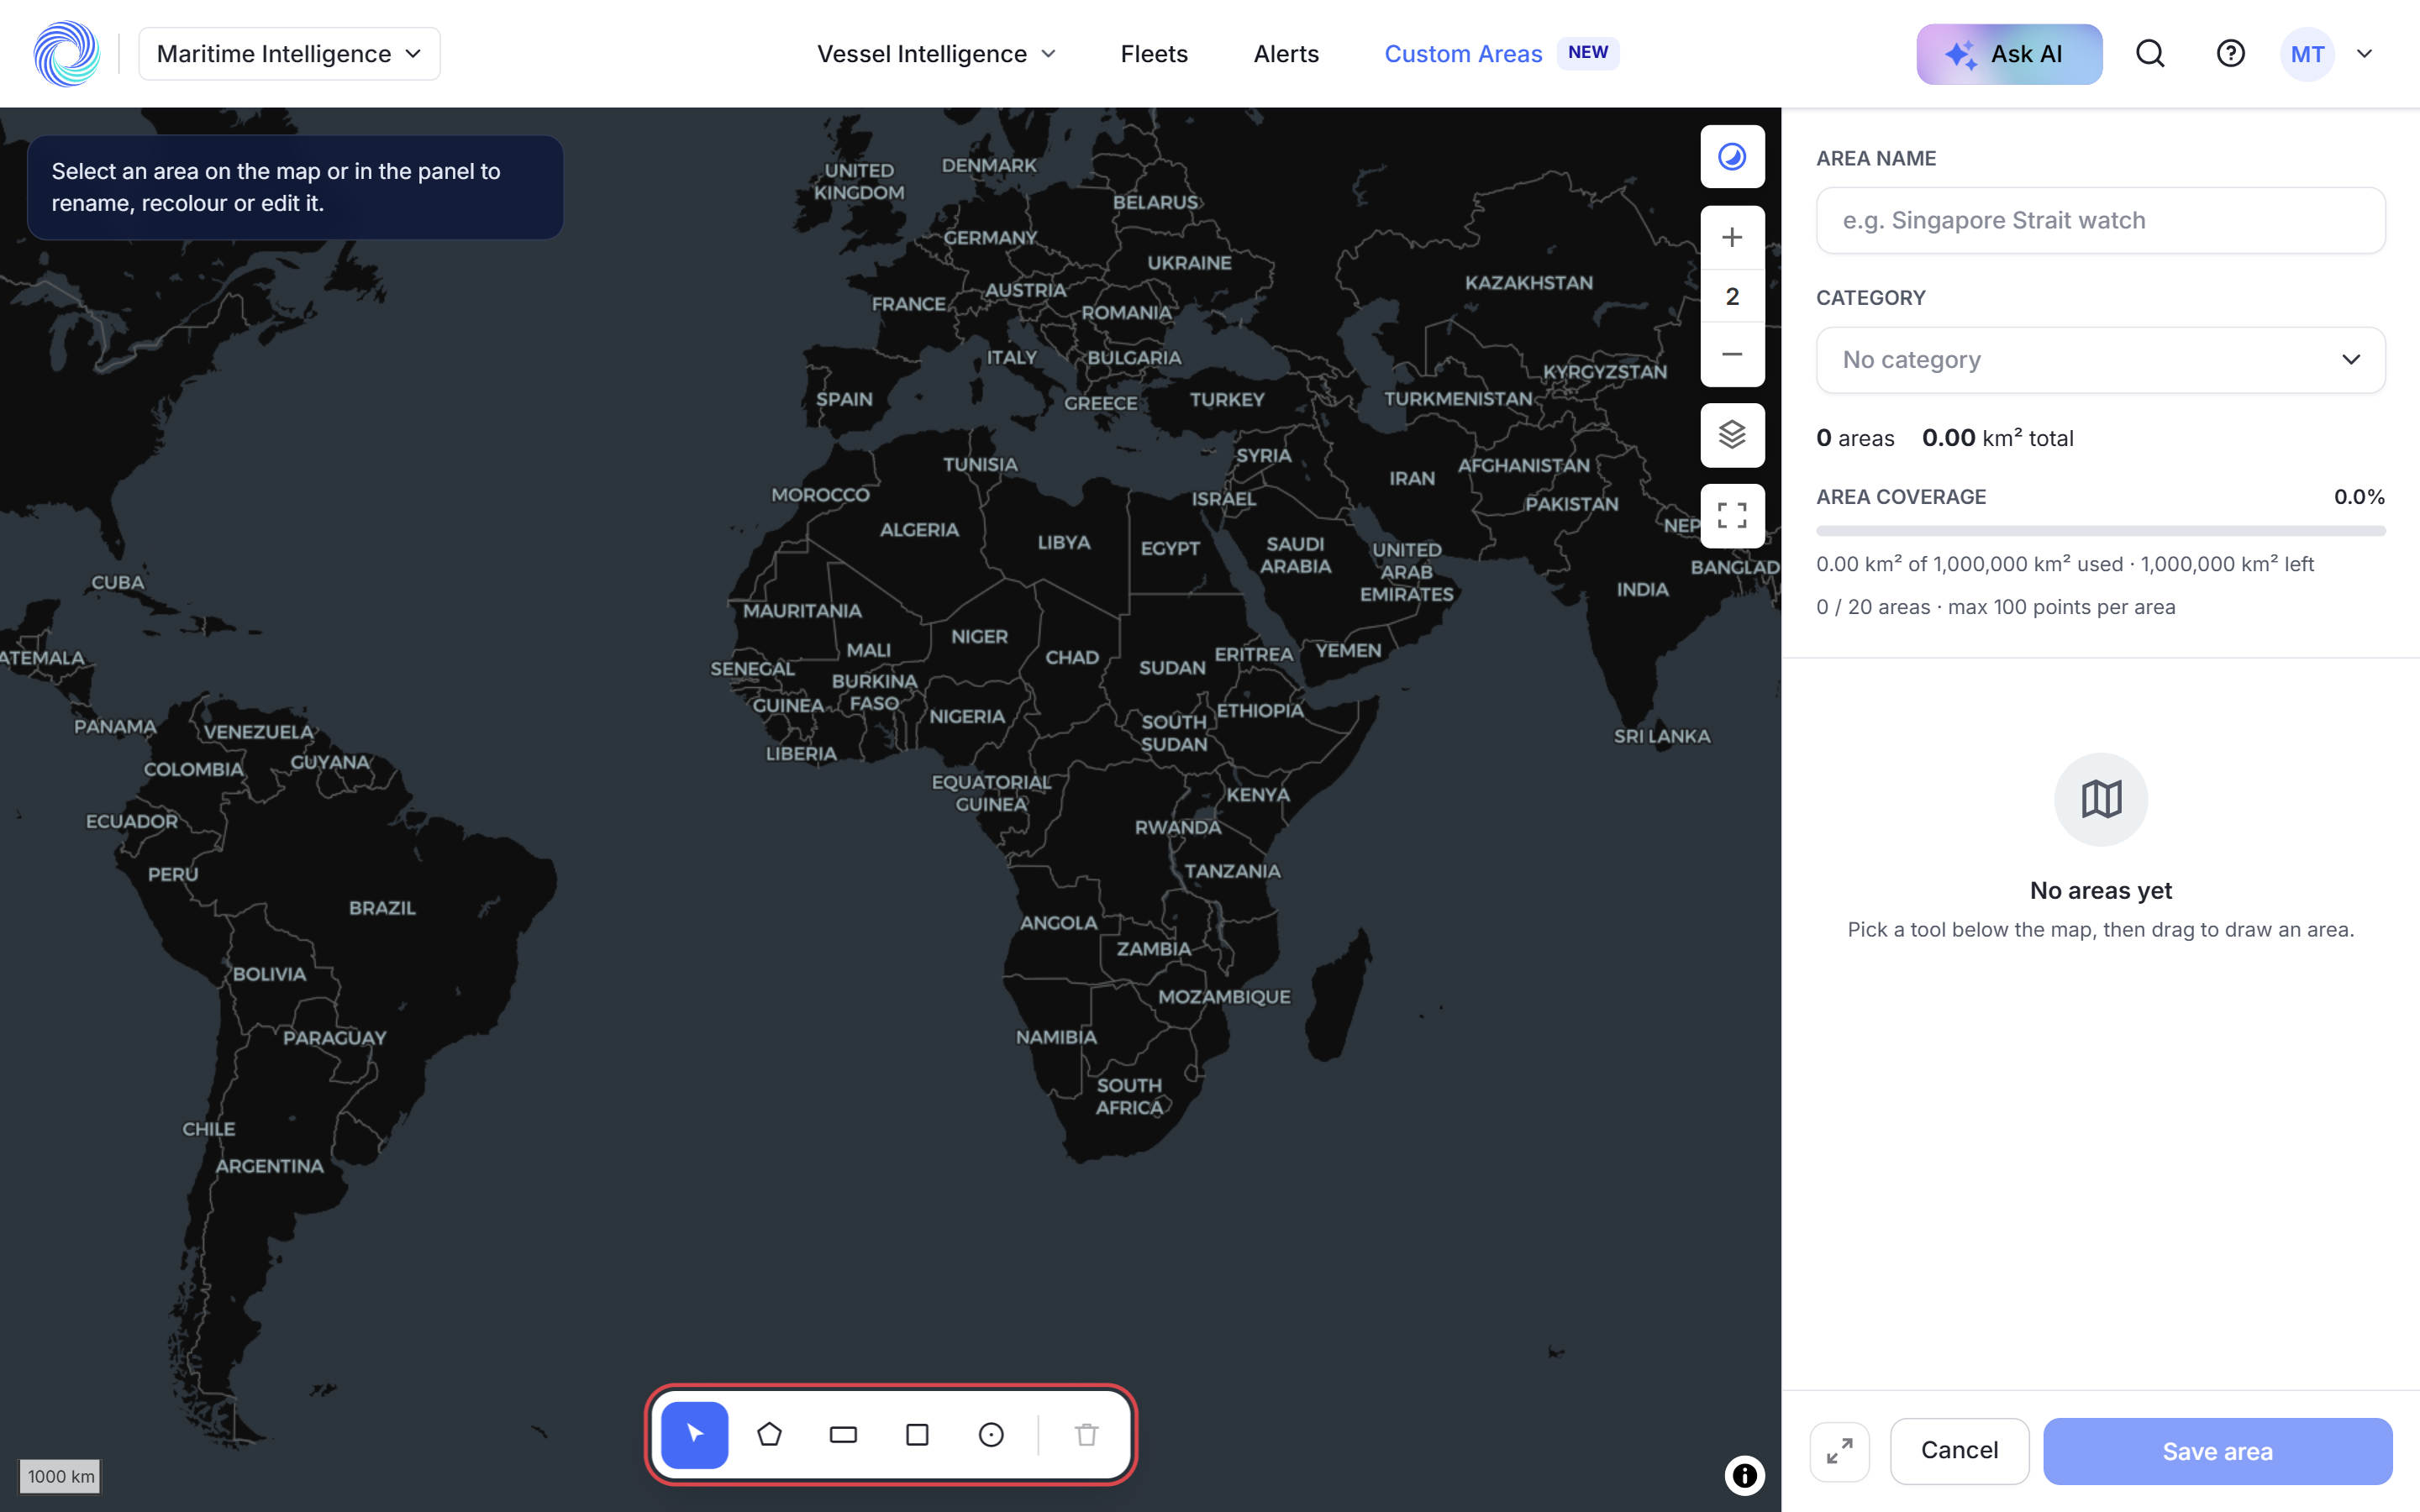Open the Custom Areas tab

tap(1462, 54)
